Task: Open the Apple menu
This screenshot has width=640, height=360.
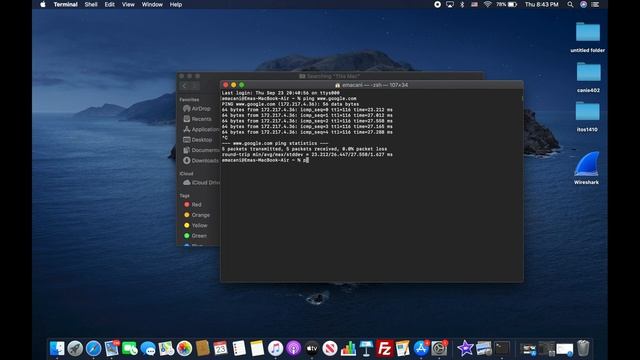Action: [43, 4]
